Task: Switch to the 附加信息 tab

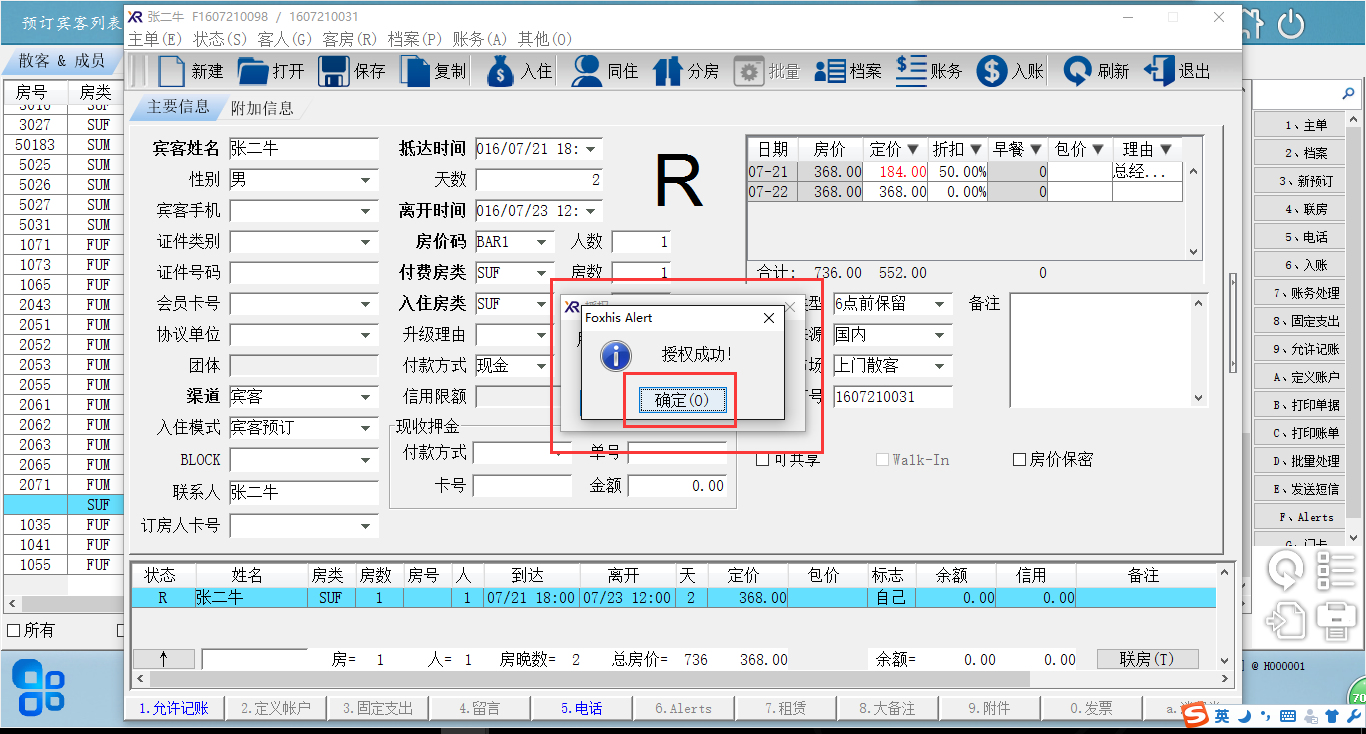Action: (262, 108)
